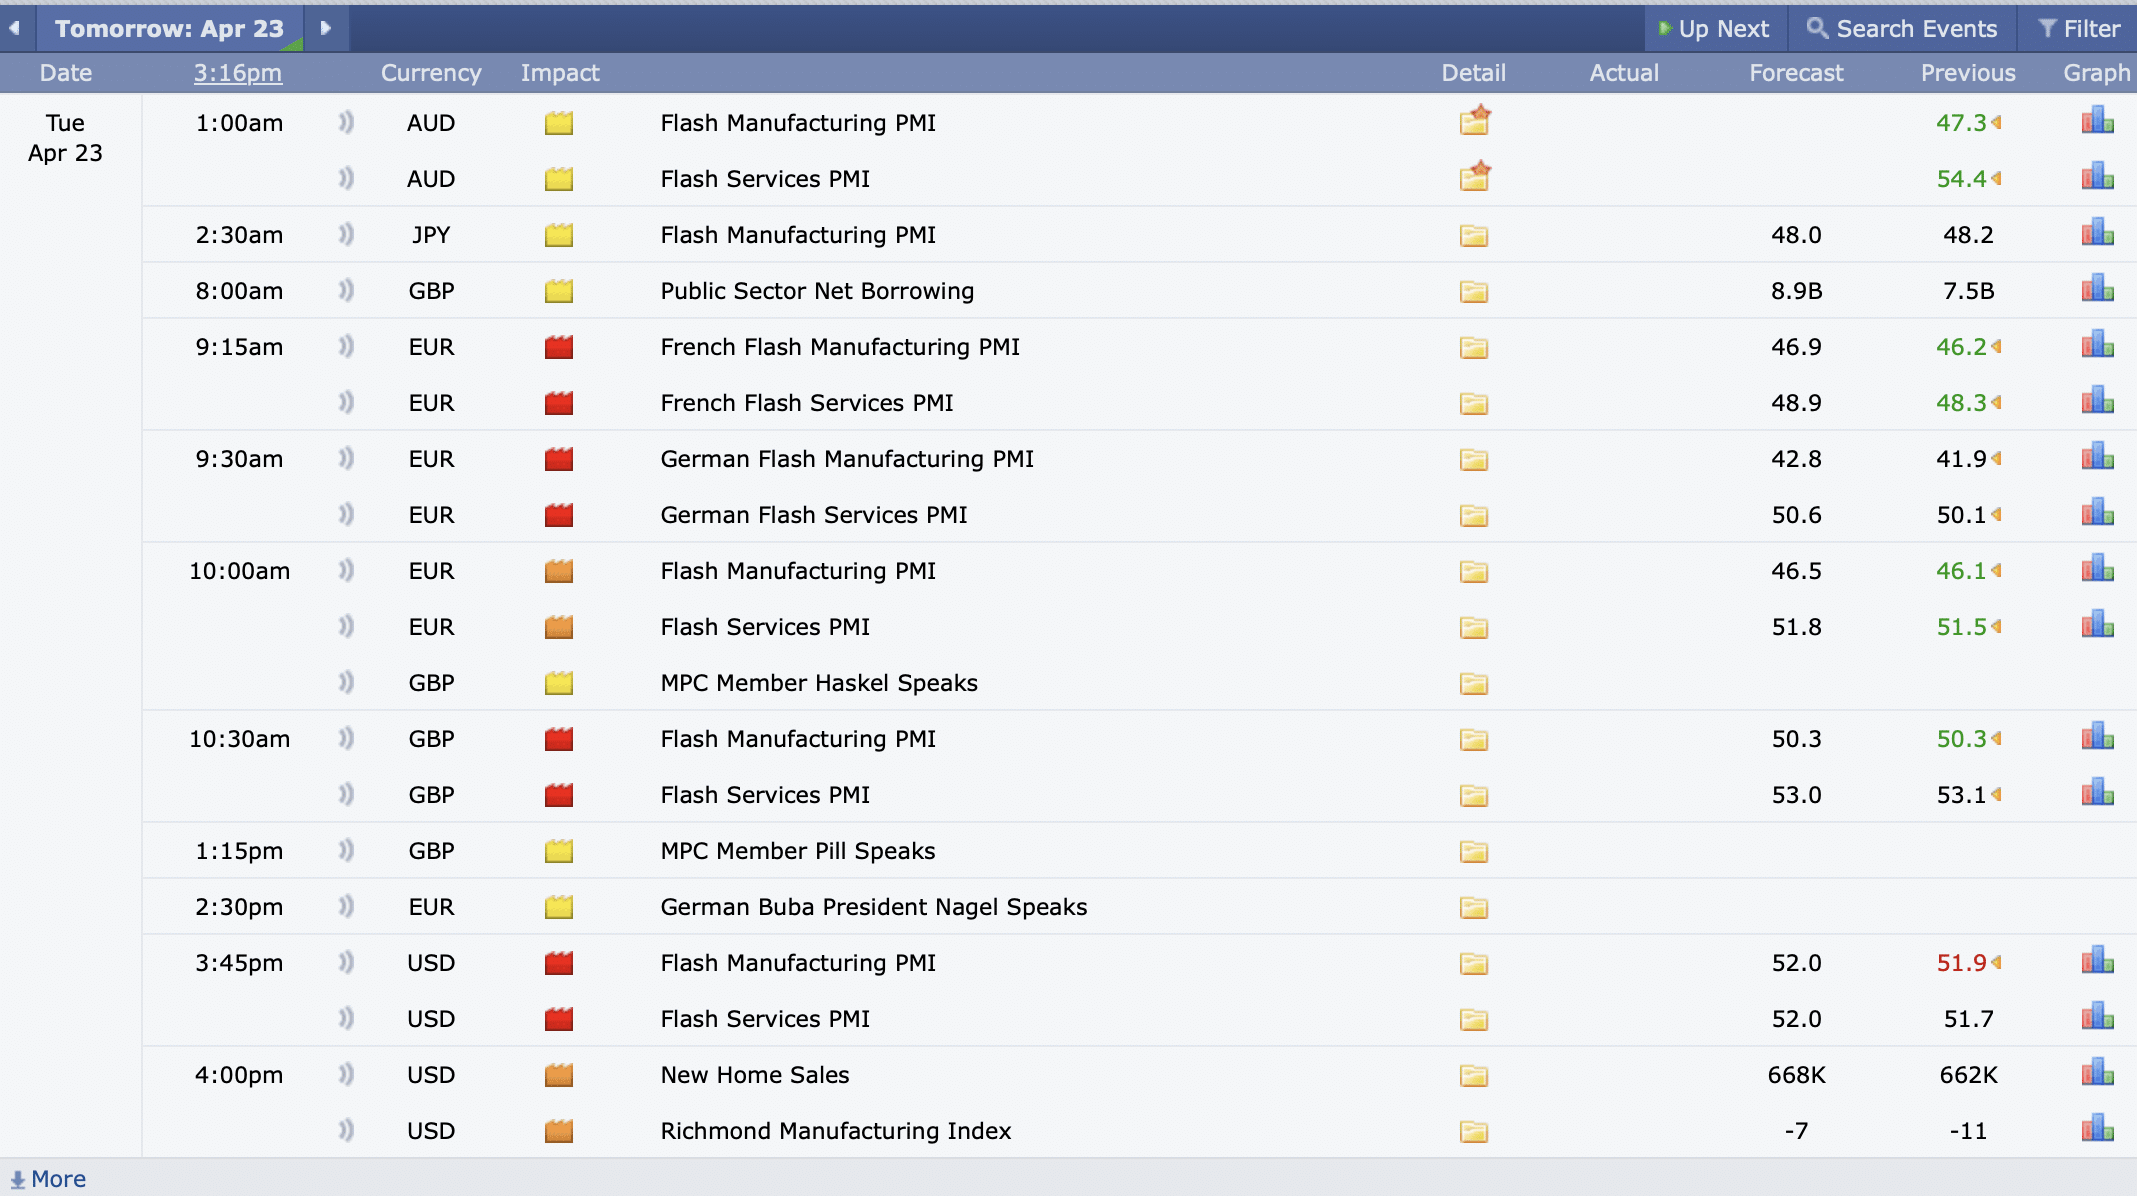This screenshot has height=1196, width=2137.
Task: Show graph for EUR Flash Services PMI
Action: 2098,625
